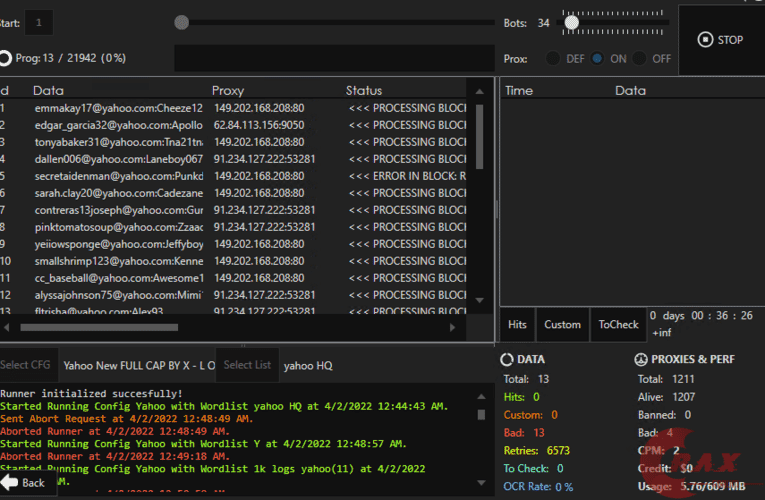The height and width of the screenshot is (500, 765).
Task: Click the Back arrow icon
Action: tap(9, 483)
